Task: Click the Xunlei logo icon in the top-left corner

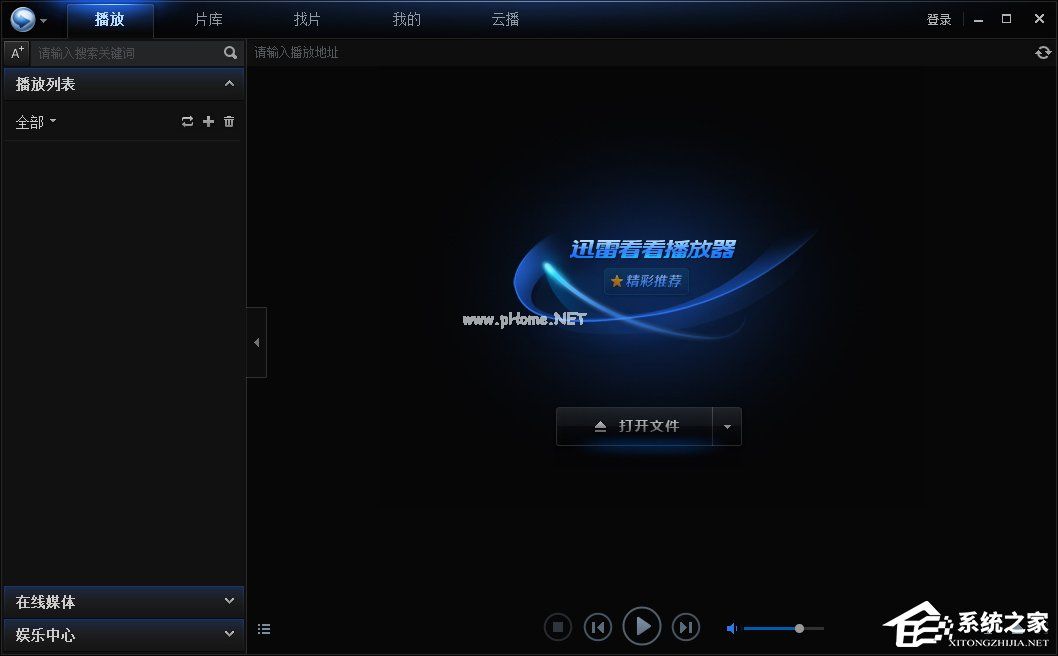Action: coord(21,19)
